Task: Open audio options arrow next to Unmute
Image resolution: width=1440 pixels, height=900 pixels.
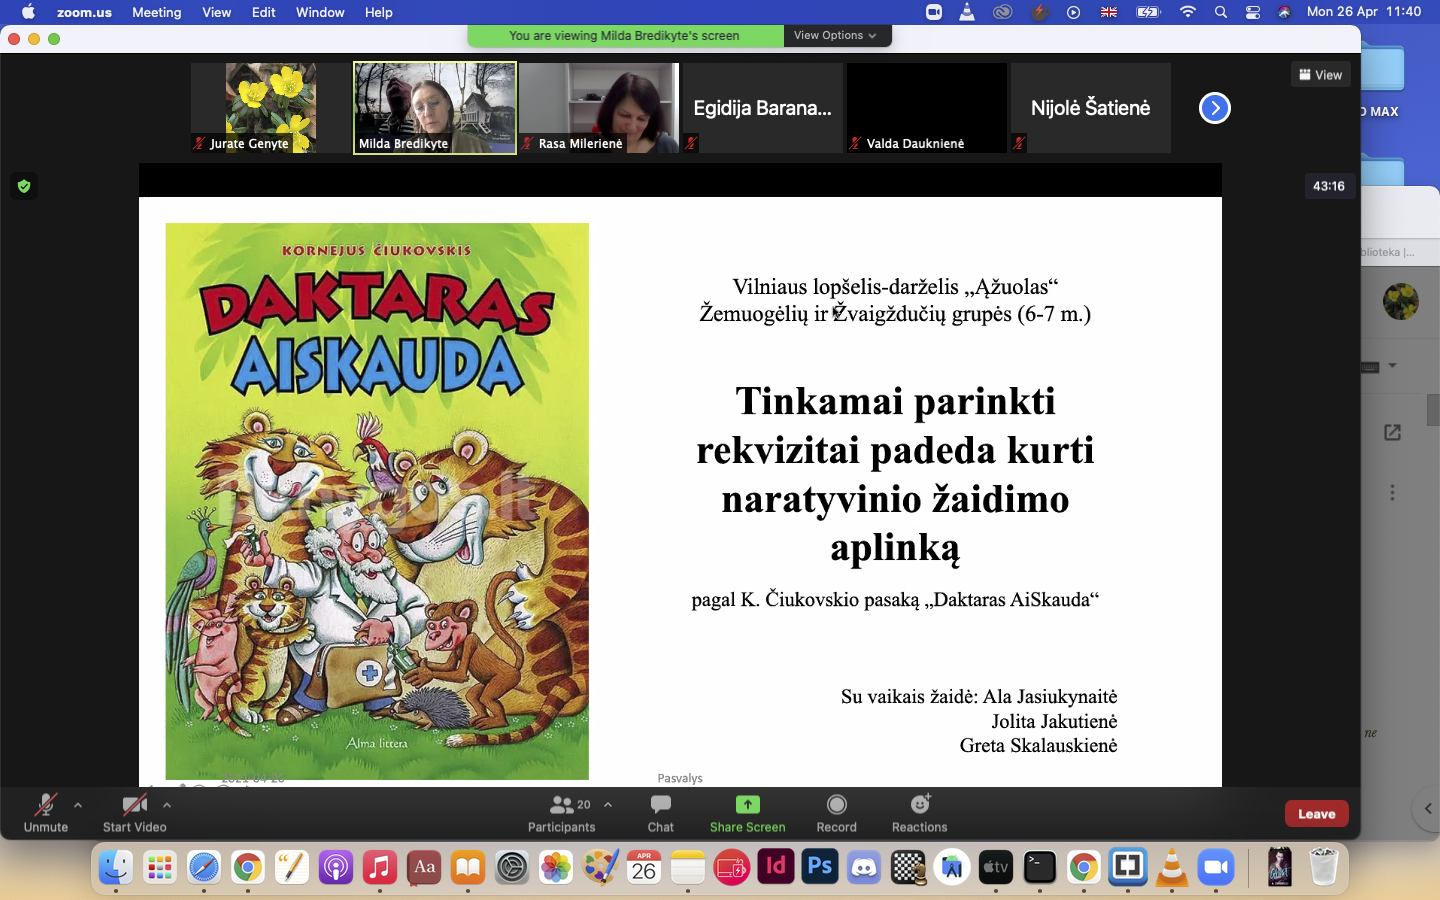Action: point(78,804)
